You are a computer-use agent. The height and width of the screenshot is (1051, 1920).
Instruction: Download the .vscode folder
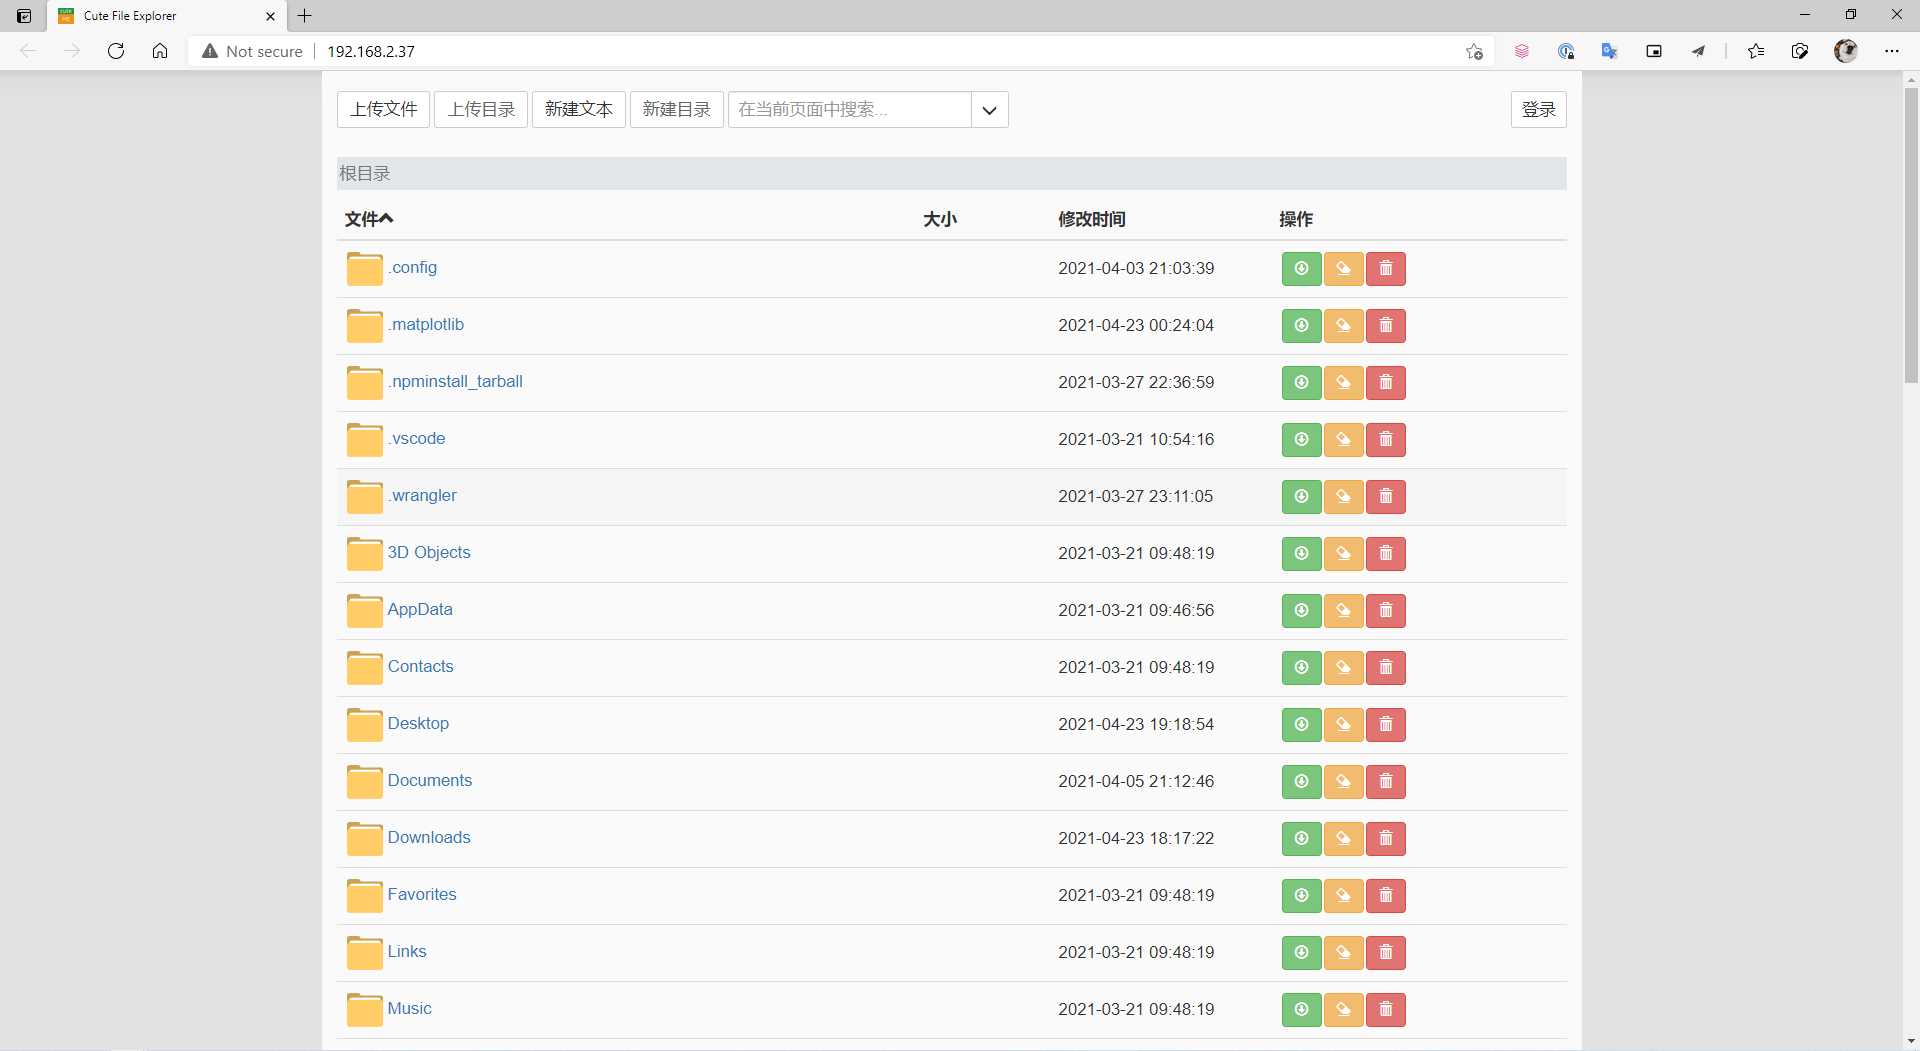point(1301,439)
